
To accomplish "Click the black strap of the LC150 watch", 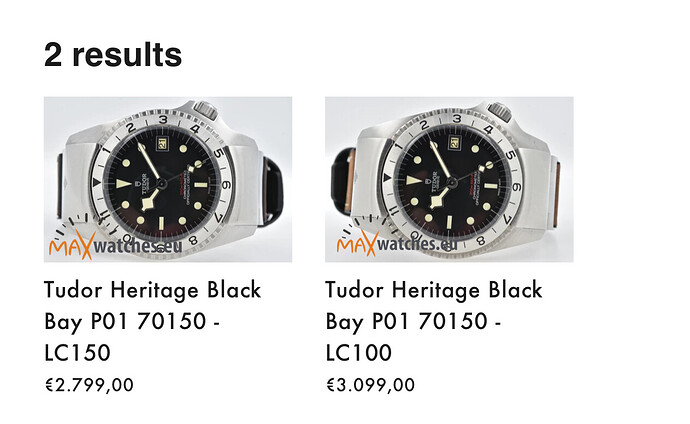I will point(274,191).
